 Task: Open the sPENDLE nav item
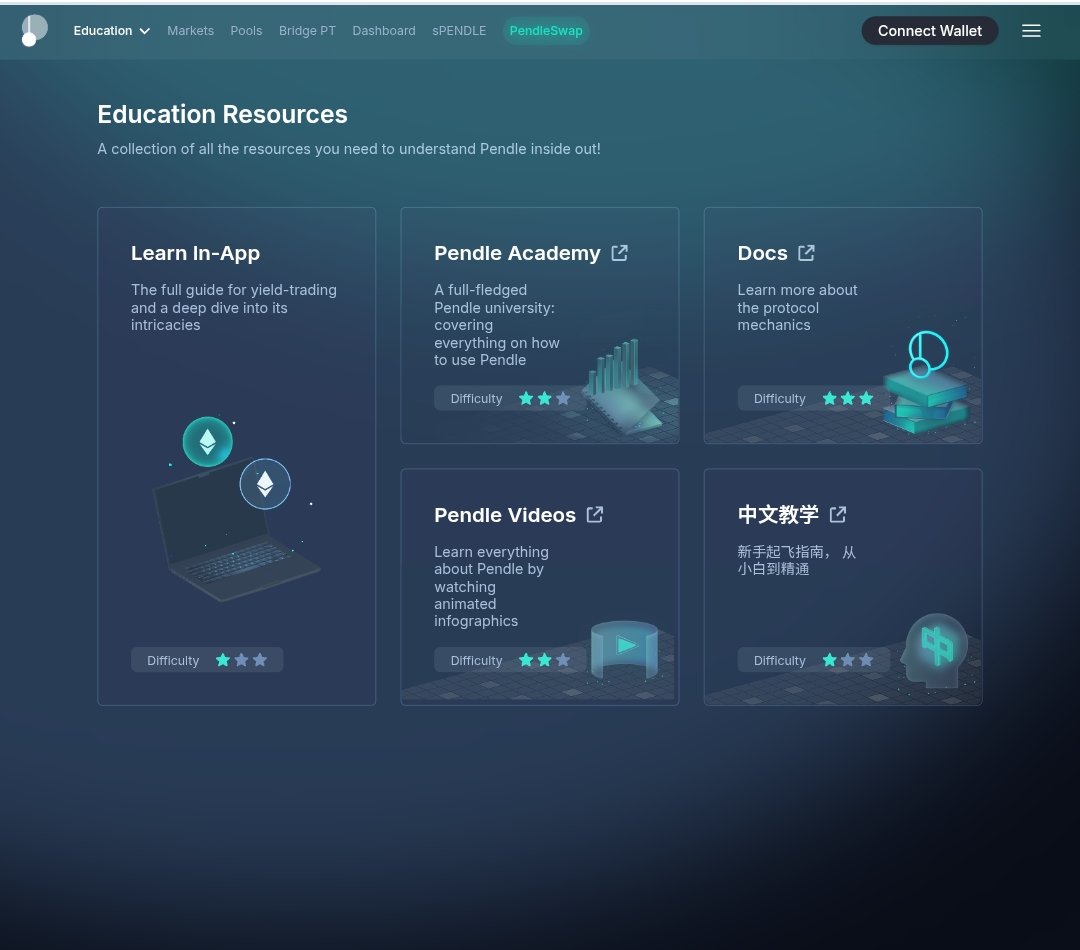tap(459, 31)
